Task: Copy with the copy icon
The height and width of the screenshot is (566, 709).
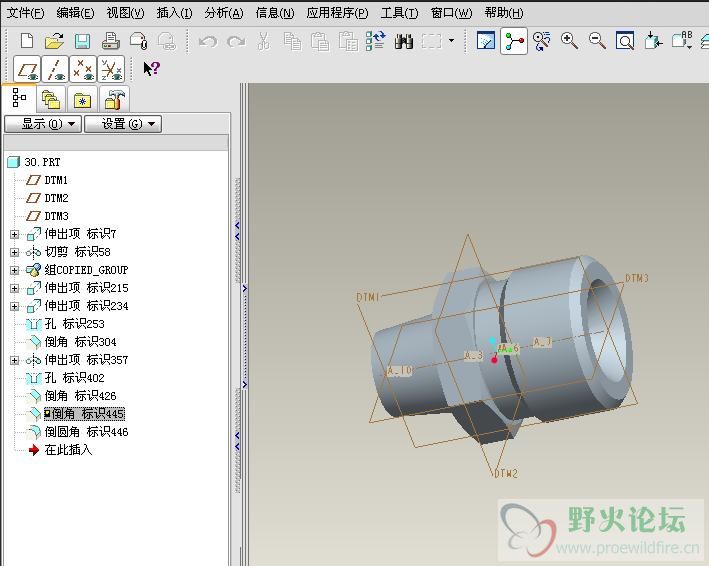Action: point(292,41)
